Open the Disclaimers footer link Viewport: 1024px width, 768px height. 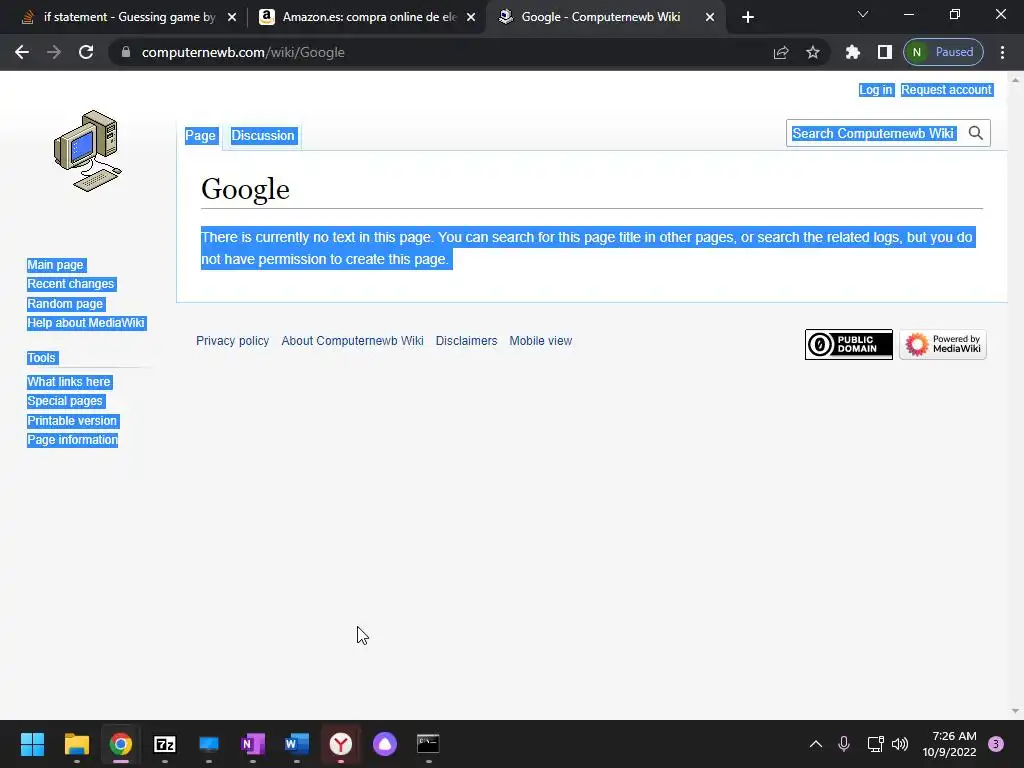point(466,341)
